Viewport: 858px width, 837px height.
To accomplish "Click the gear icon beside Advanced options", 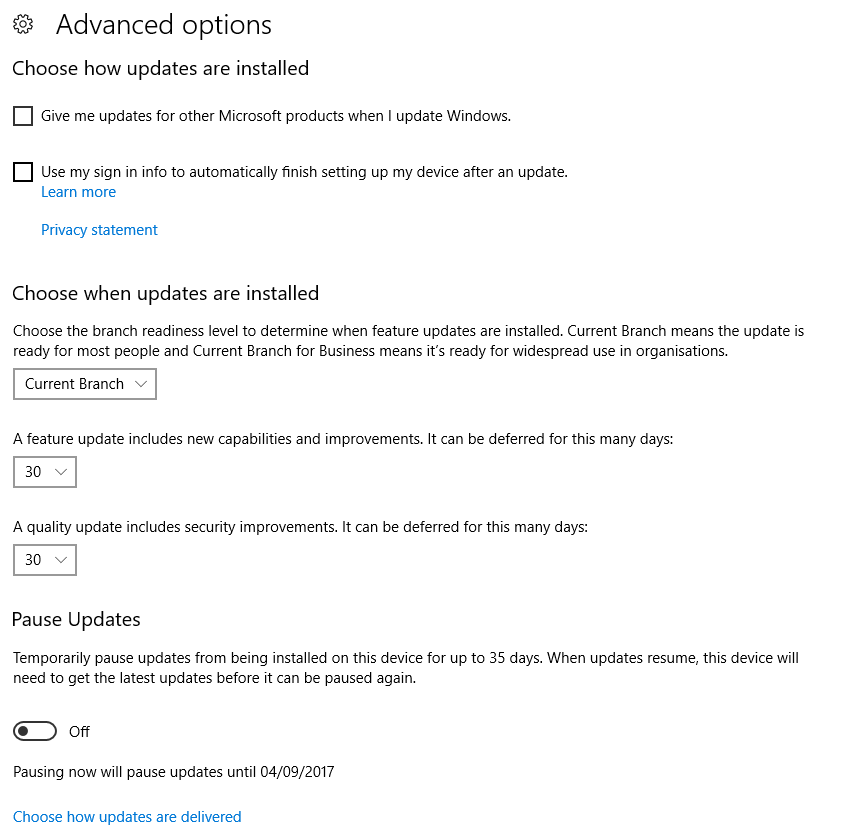I will tap(23, 25).
